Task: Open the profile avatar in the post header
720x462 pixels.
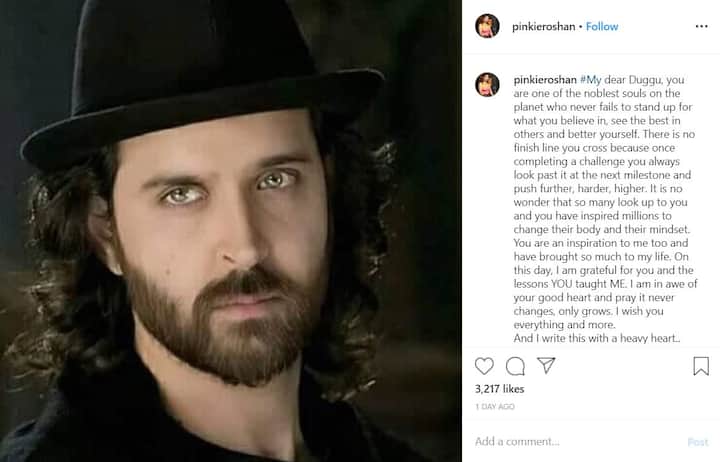Action: 487,27
